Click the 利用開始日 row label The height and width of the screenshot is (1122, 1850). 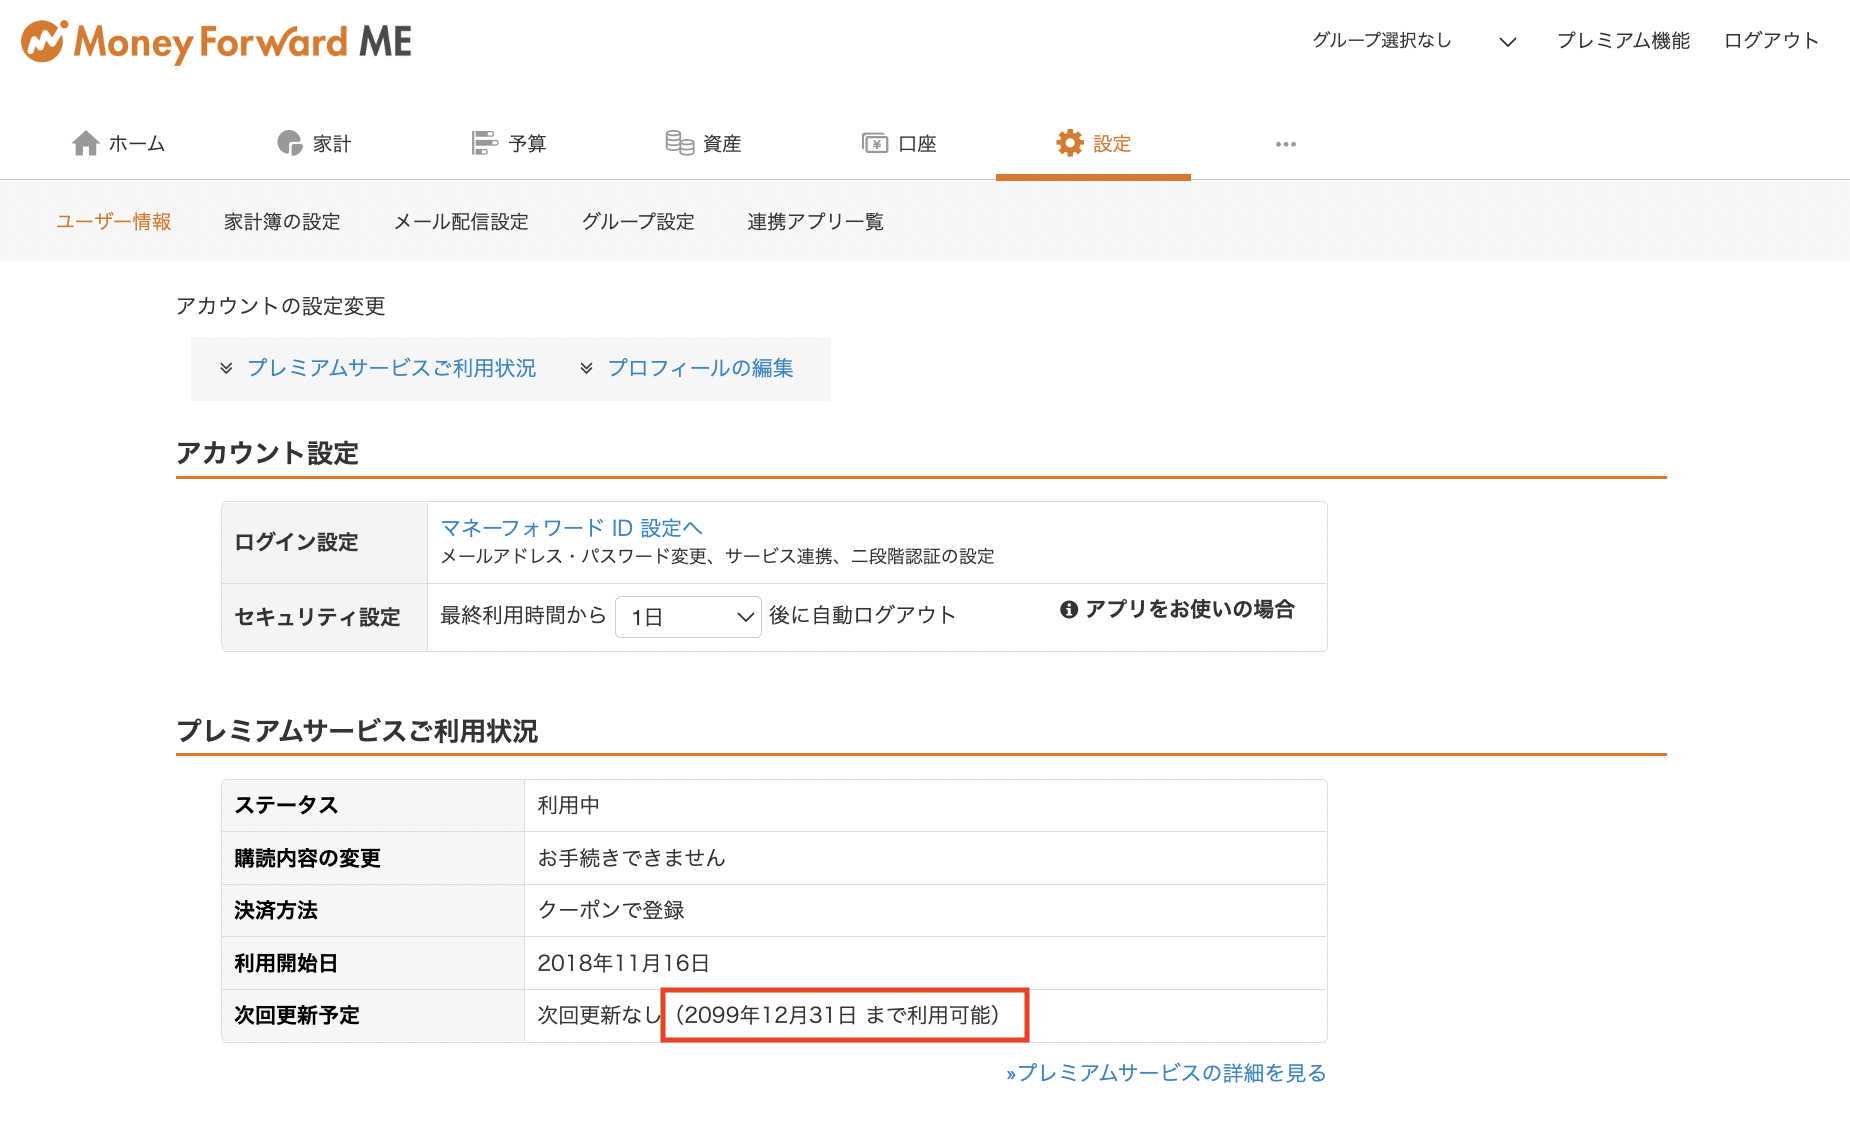(285, 963)
